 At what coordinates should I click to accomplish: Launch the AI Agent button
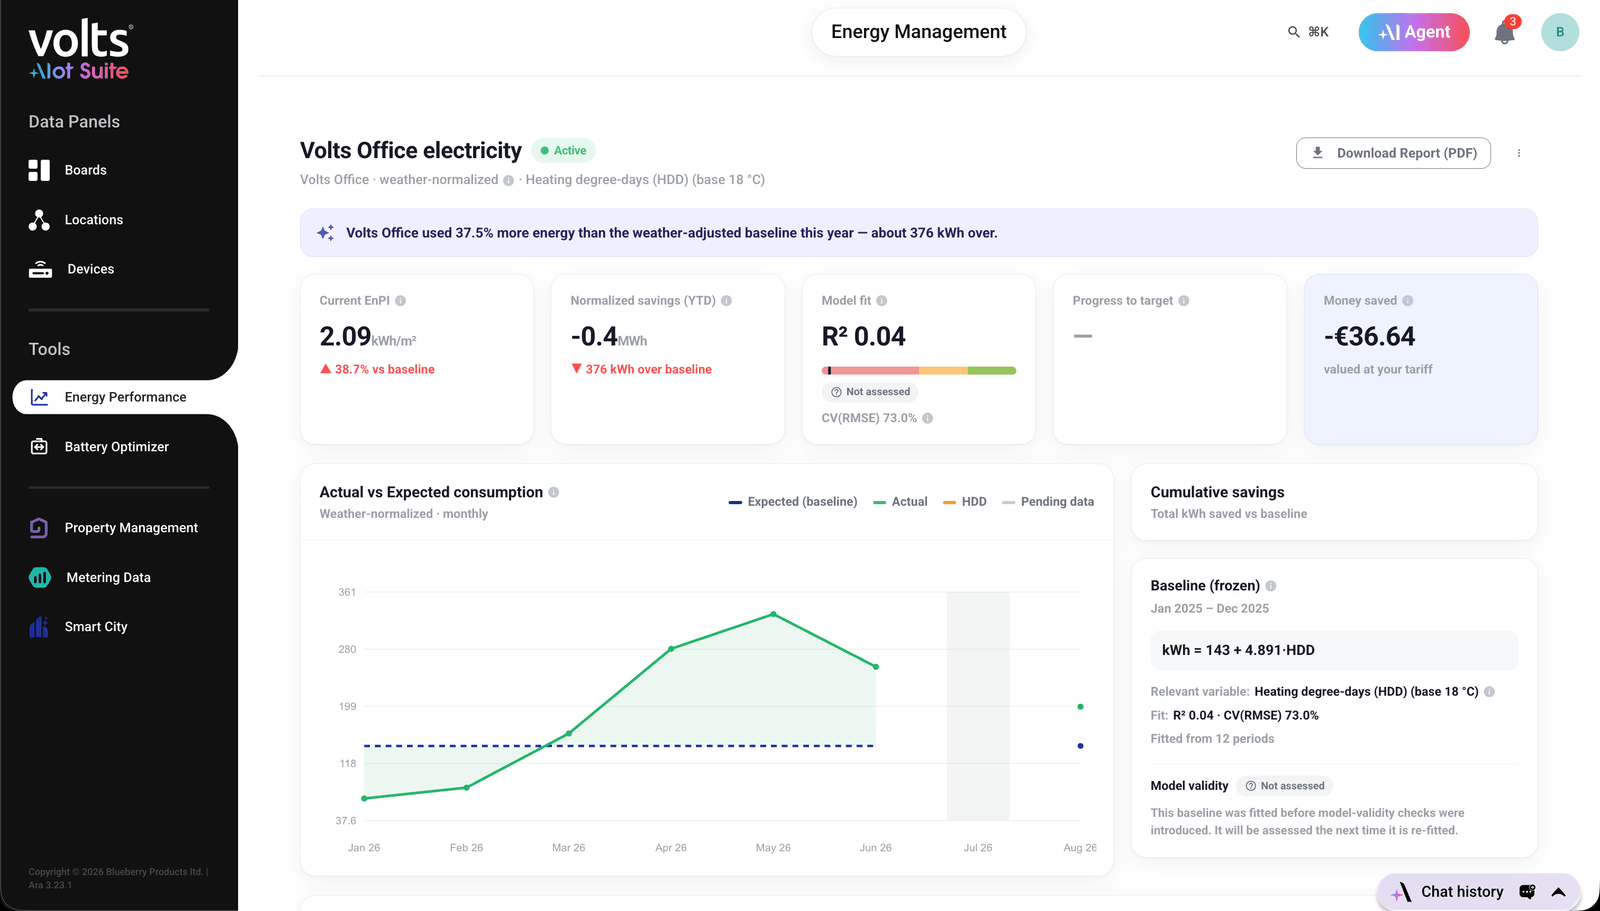[1414, 32]
